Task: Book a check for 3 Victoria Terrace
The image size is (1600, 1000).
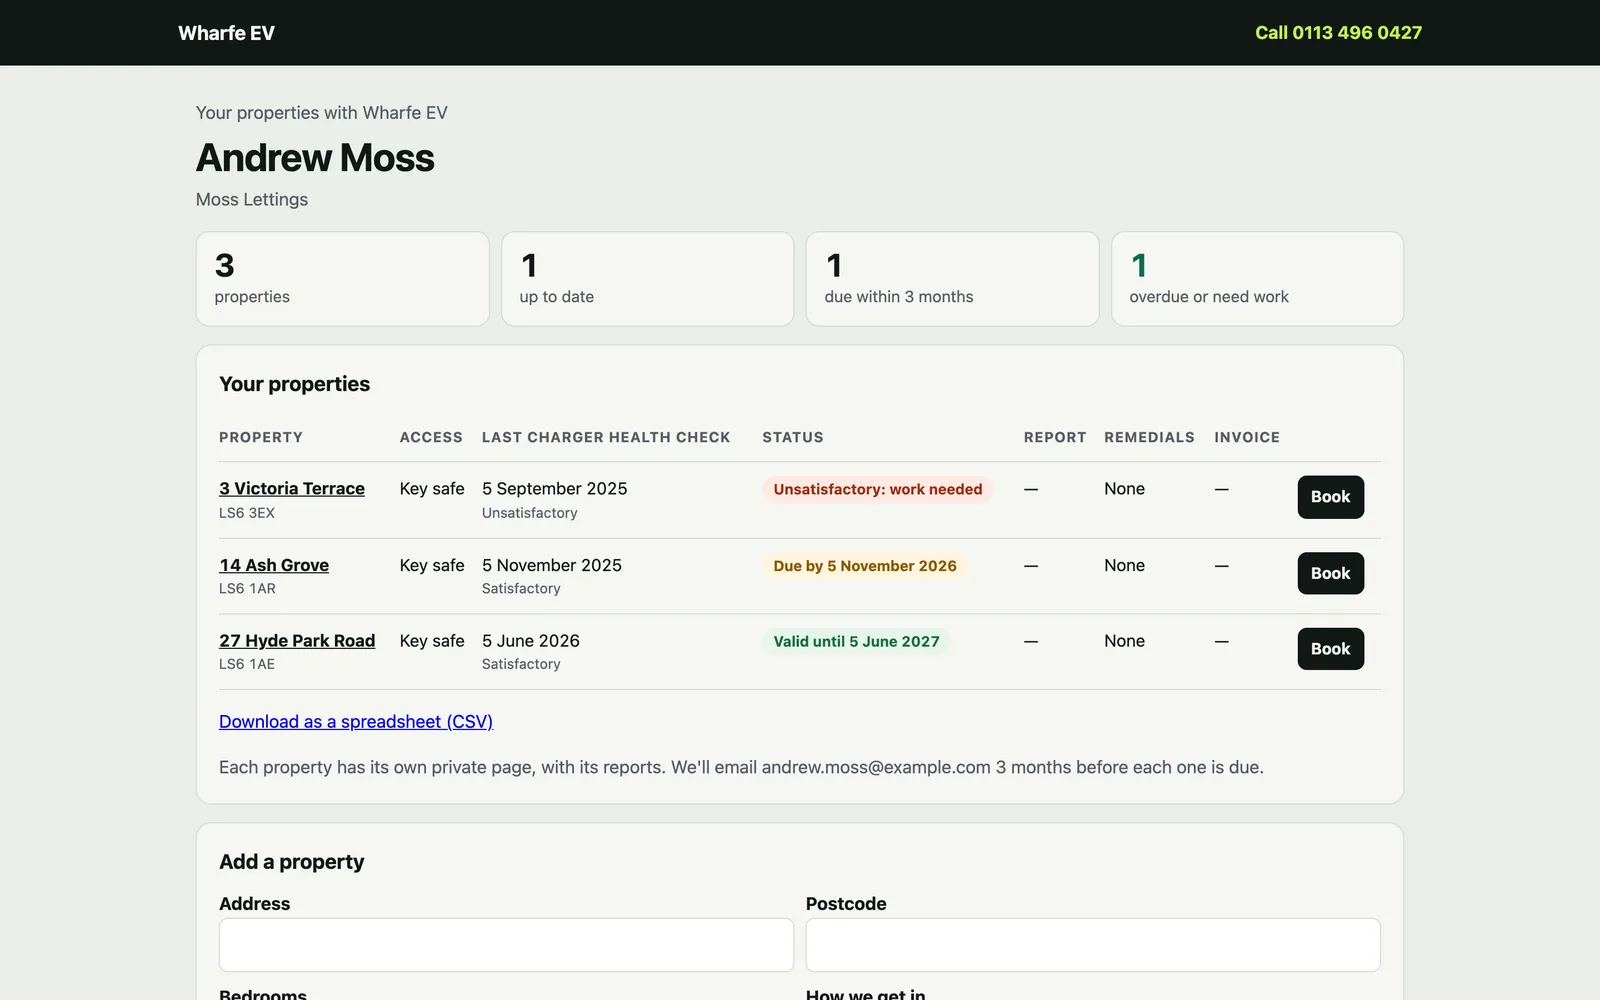Action: point(1330,497)
